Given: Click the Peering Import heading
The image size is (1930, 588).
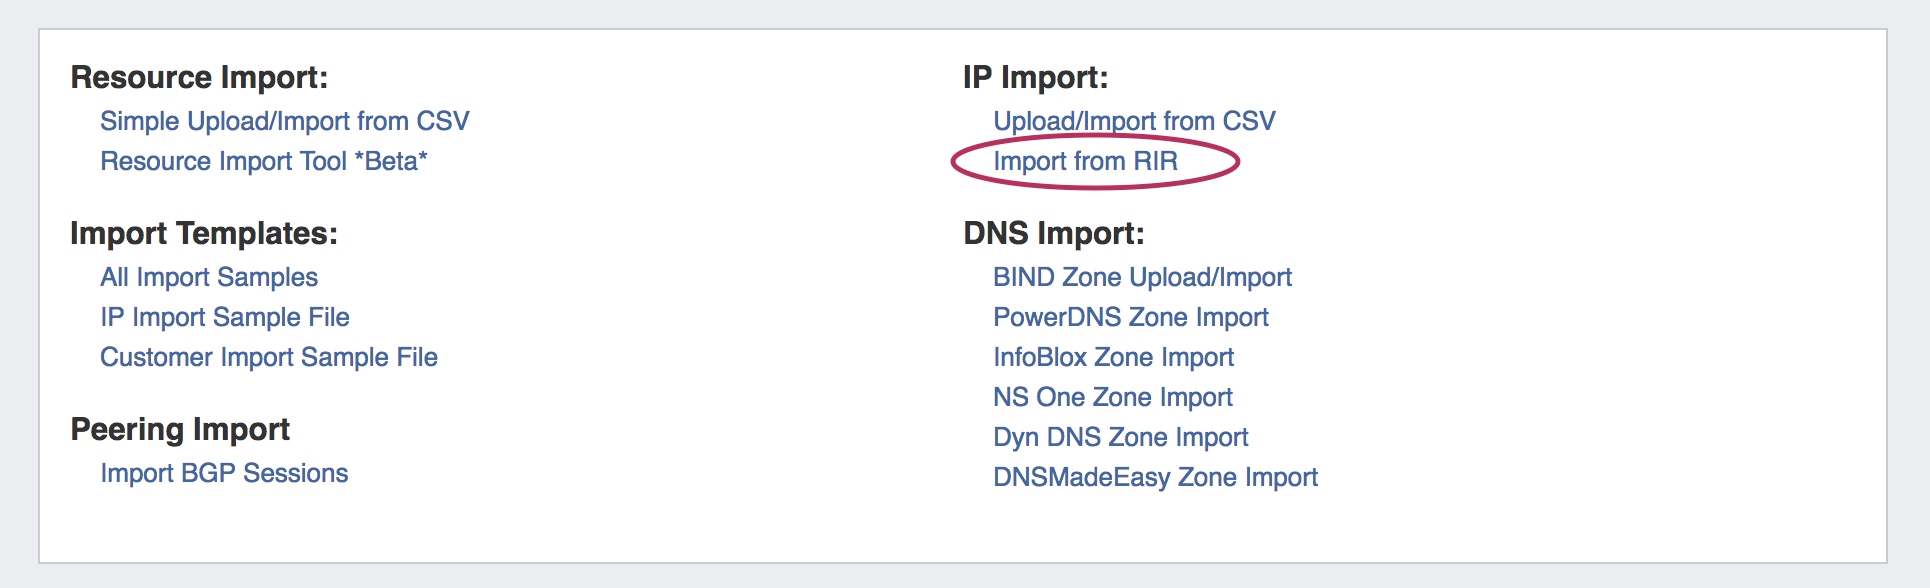Looking at the screenshot, I should (x=180, y=429).
